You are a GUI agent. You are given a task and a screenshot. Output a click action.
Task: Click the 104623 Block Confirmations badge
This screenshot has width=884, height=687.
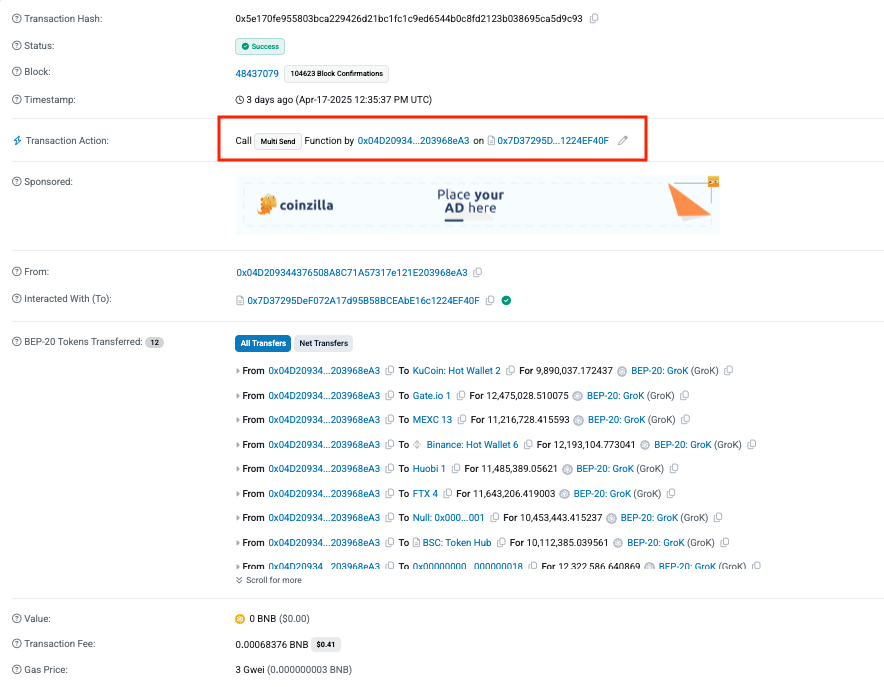click(335, 73)
